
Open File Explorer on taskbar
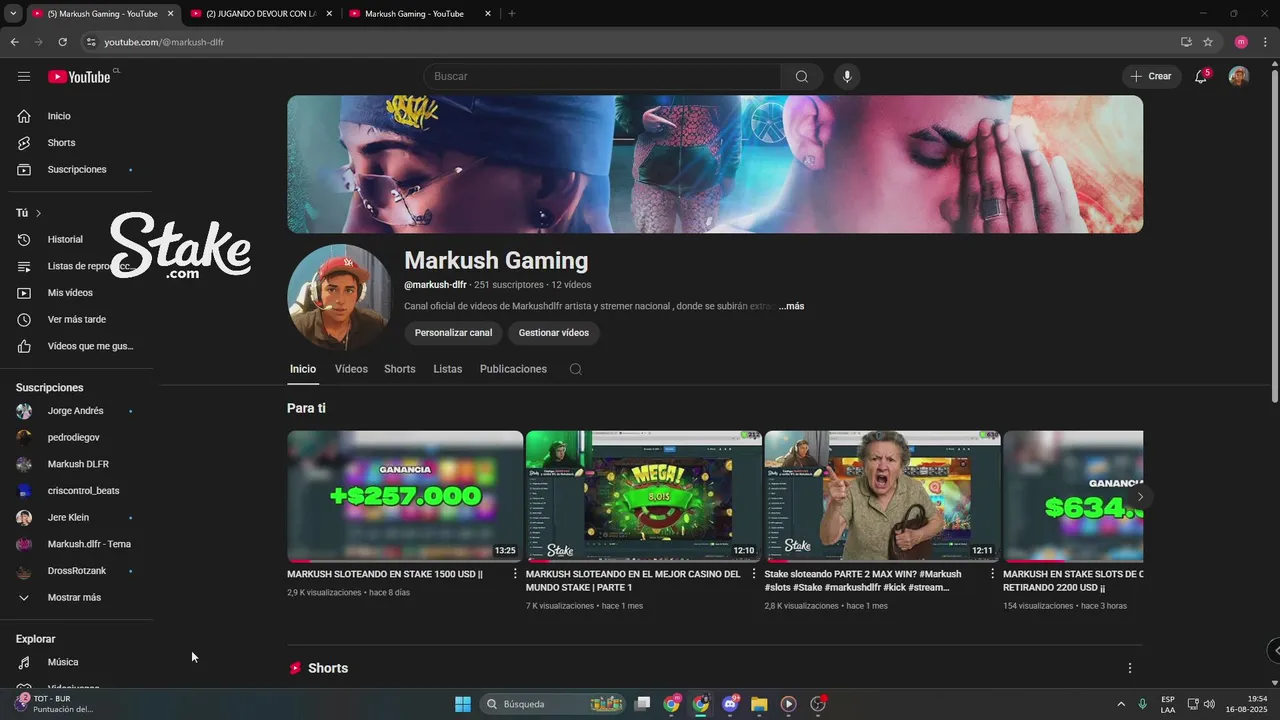pyautogui.click(x=759, y=704)
